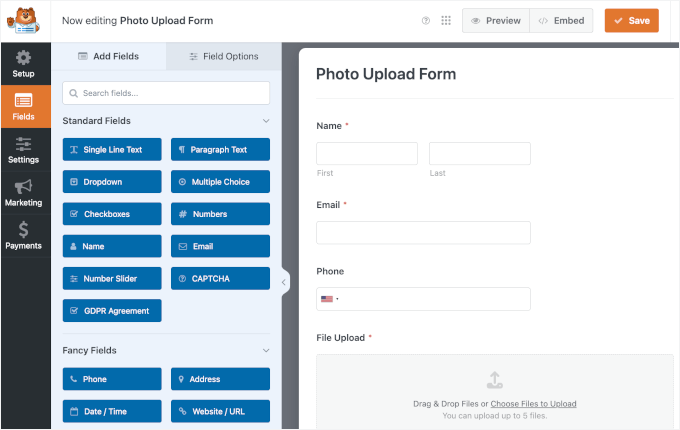Click the file upload arrow icon
Screen dimensions: 680x430
click(494, 380)
